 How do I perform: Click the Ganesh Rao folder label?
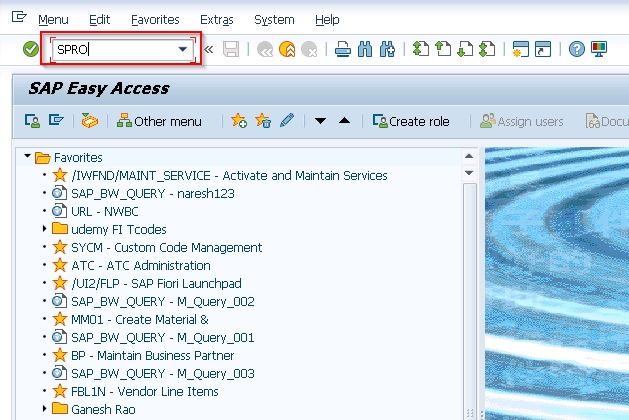click(103, 410)
